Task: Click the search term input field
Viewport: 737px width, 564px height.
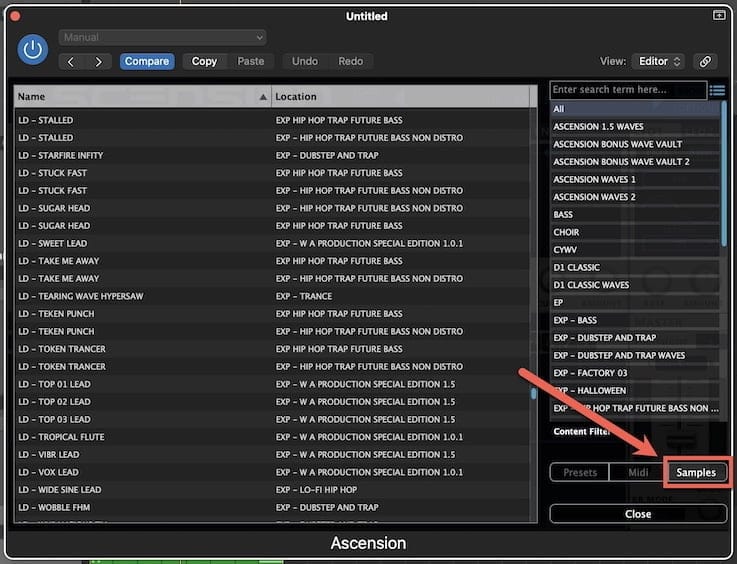Action: (628, 90)
